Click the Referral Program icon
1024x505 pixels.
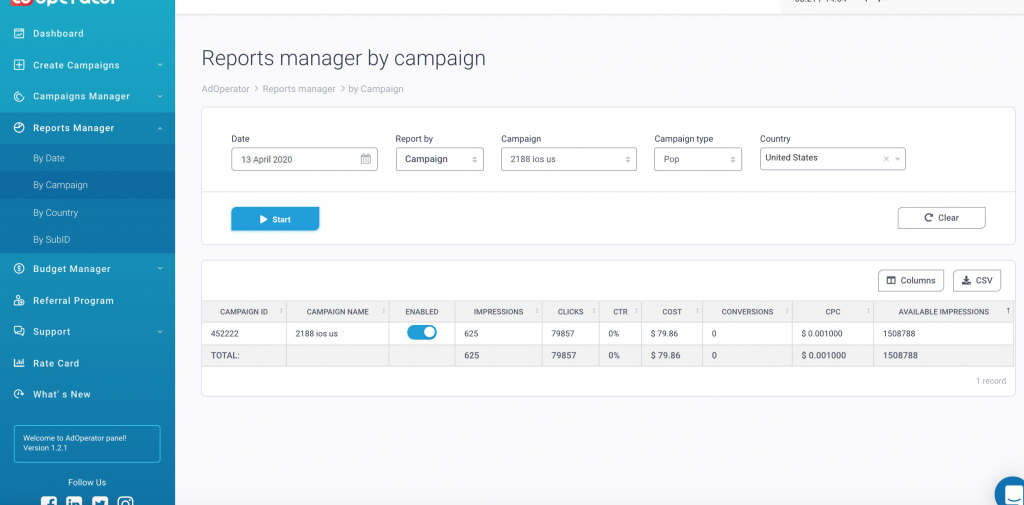click(x=19, y=301)
